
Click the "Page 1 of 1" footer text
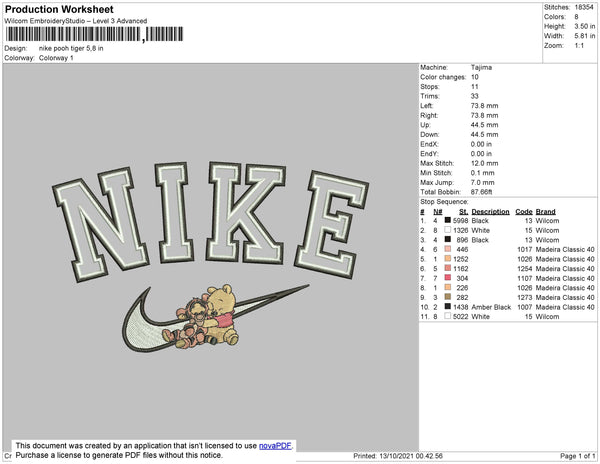tap(577, 456)
